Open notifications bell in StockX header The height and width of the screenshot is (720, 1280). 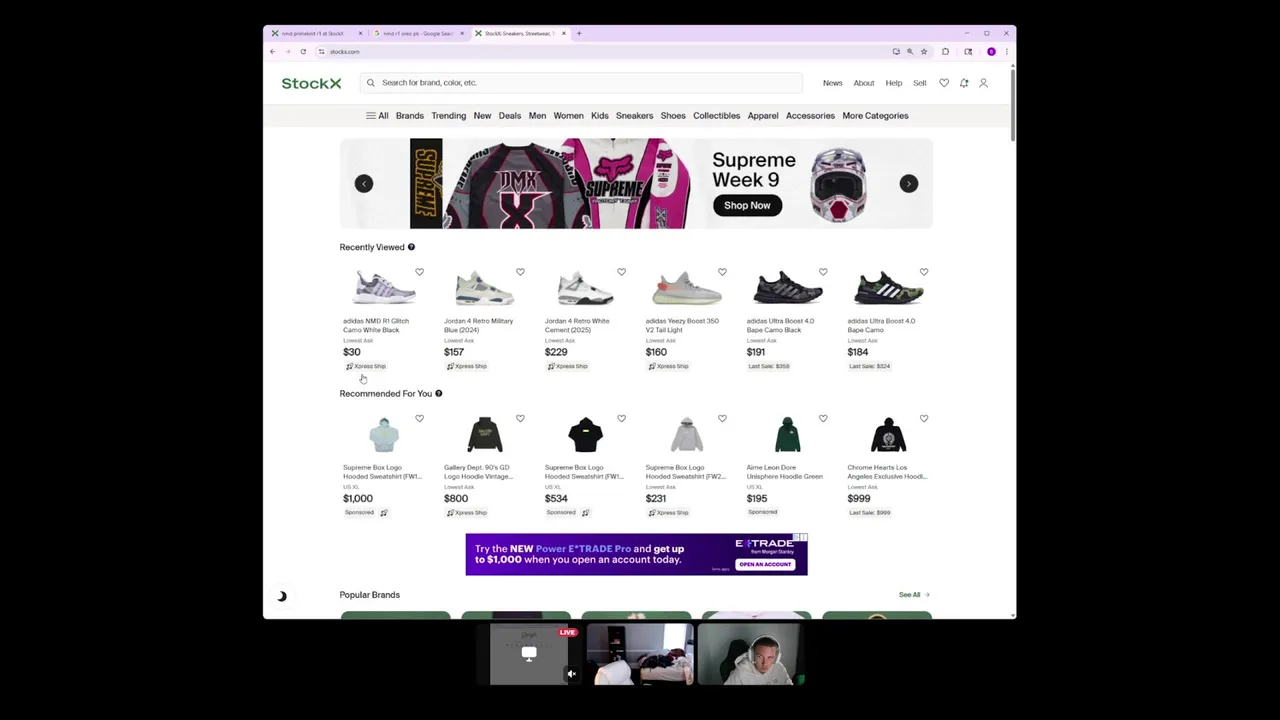964,83
